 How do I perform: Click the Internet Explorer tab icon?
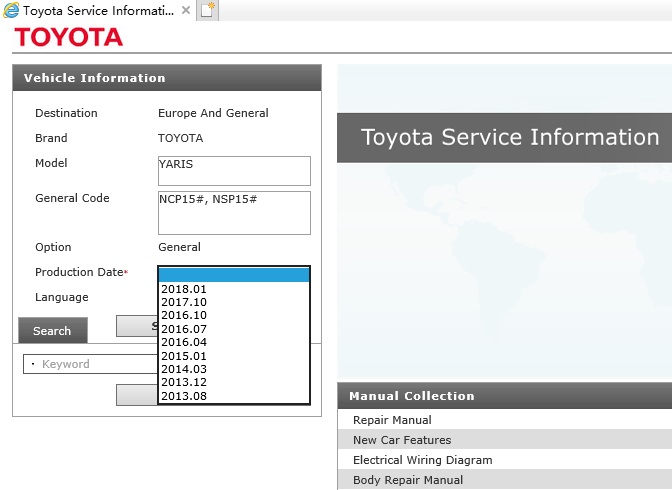tap(11, 10)
